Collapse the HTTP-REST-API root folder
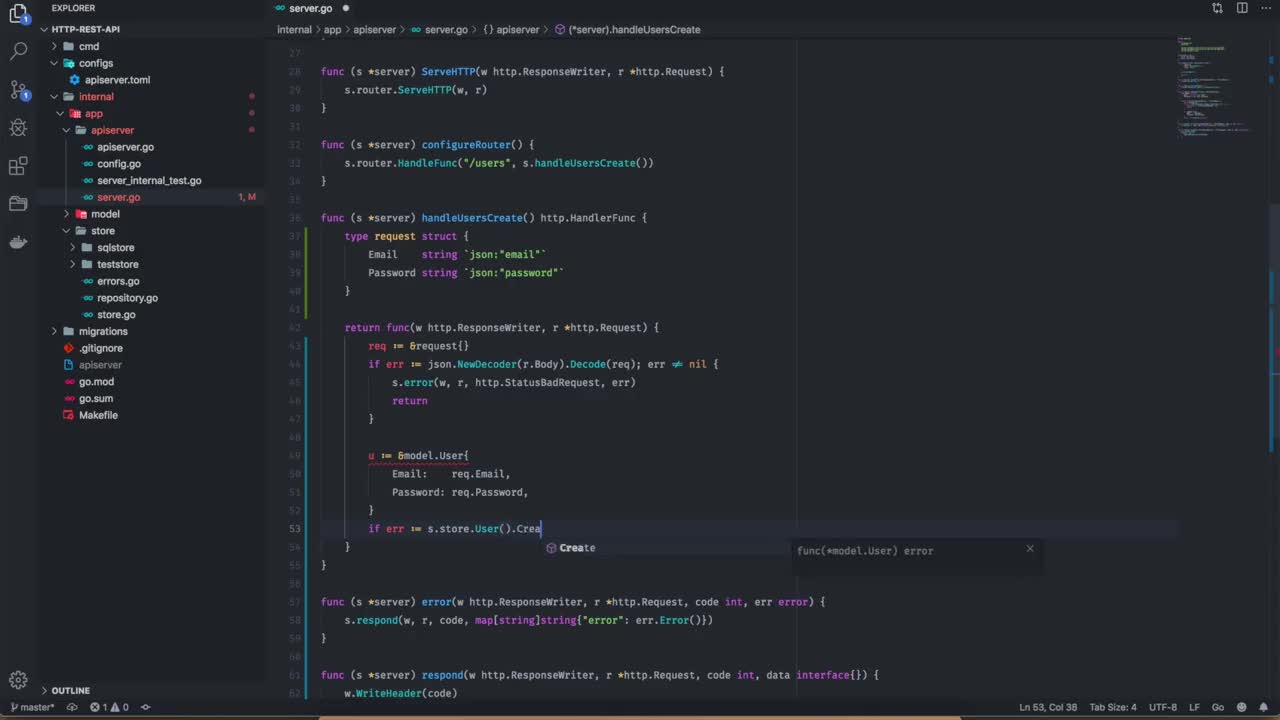Image resolution: width=1280 pixels, height=720 pixels. click(45, 29)
